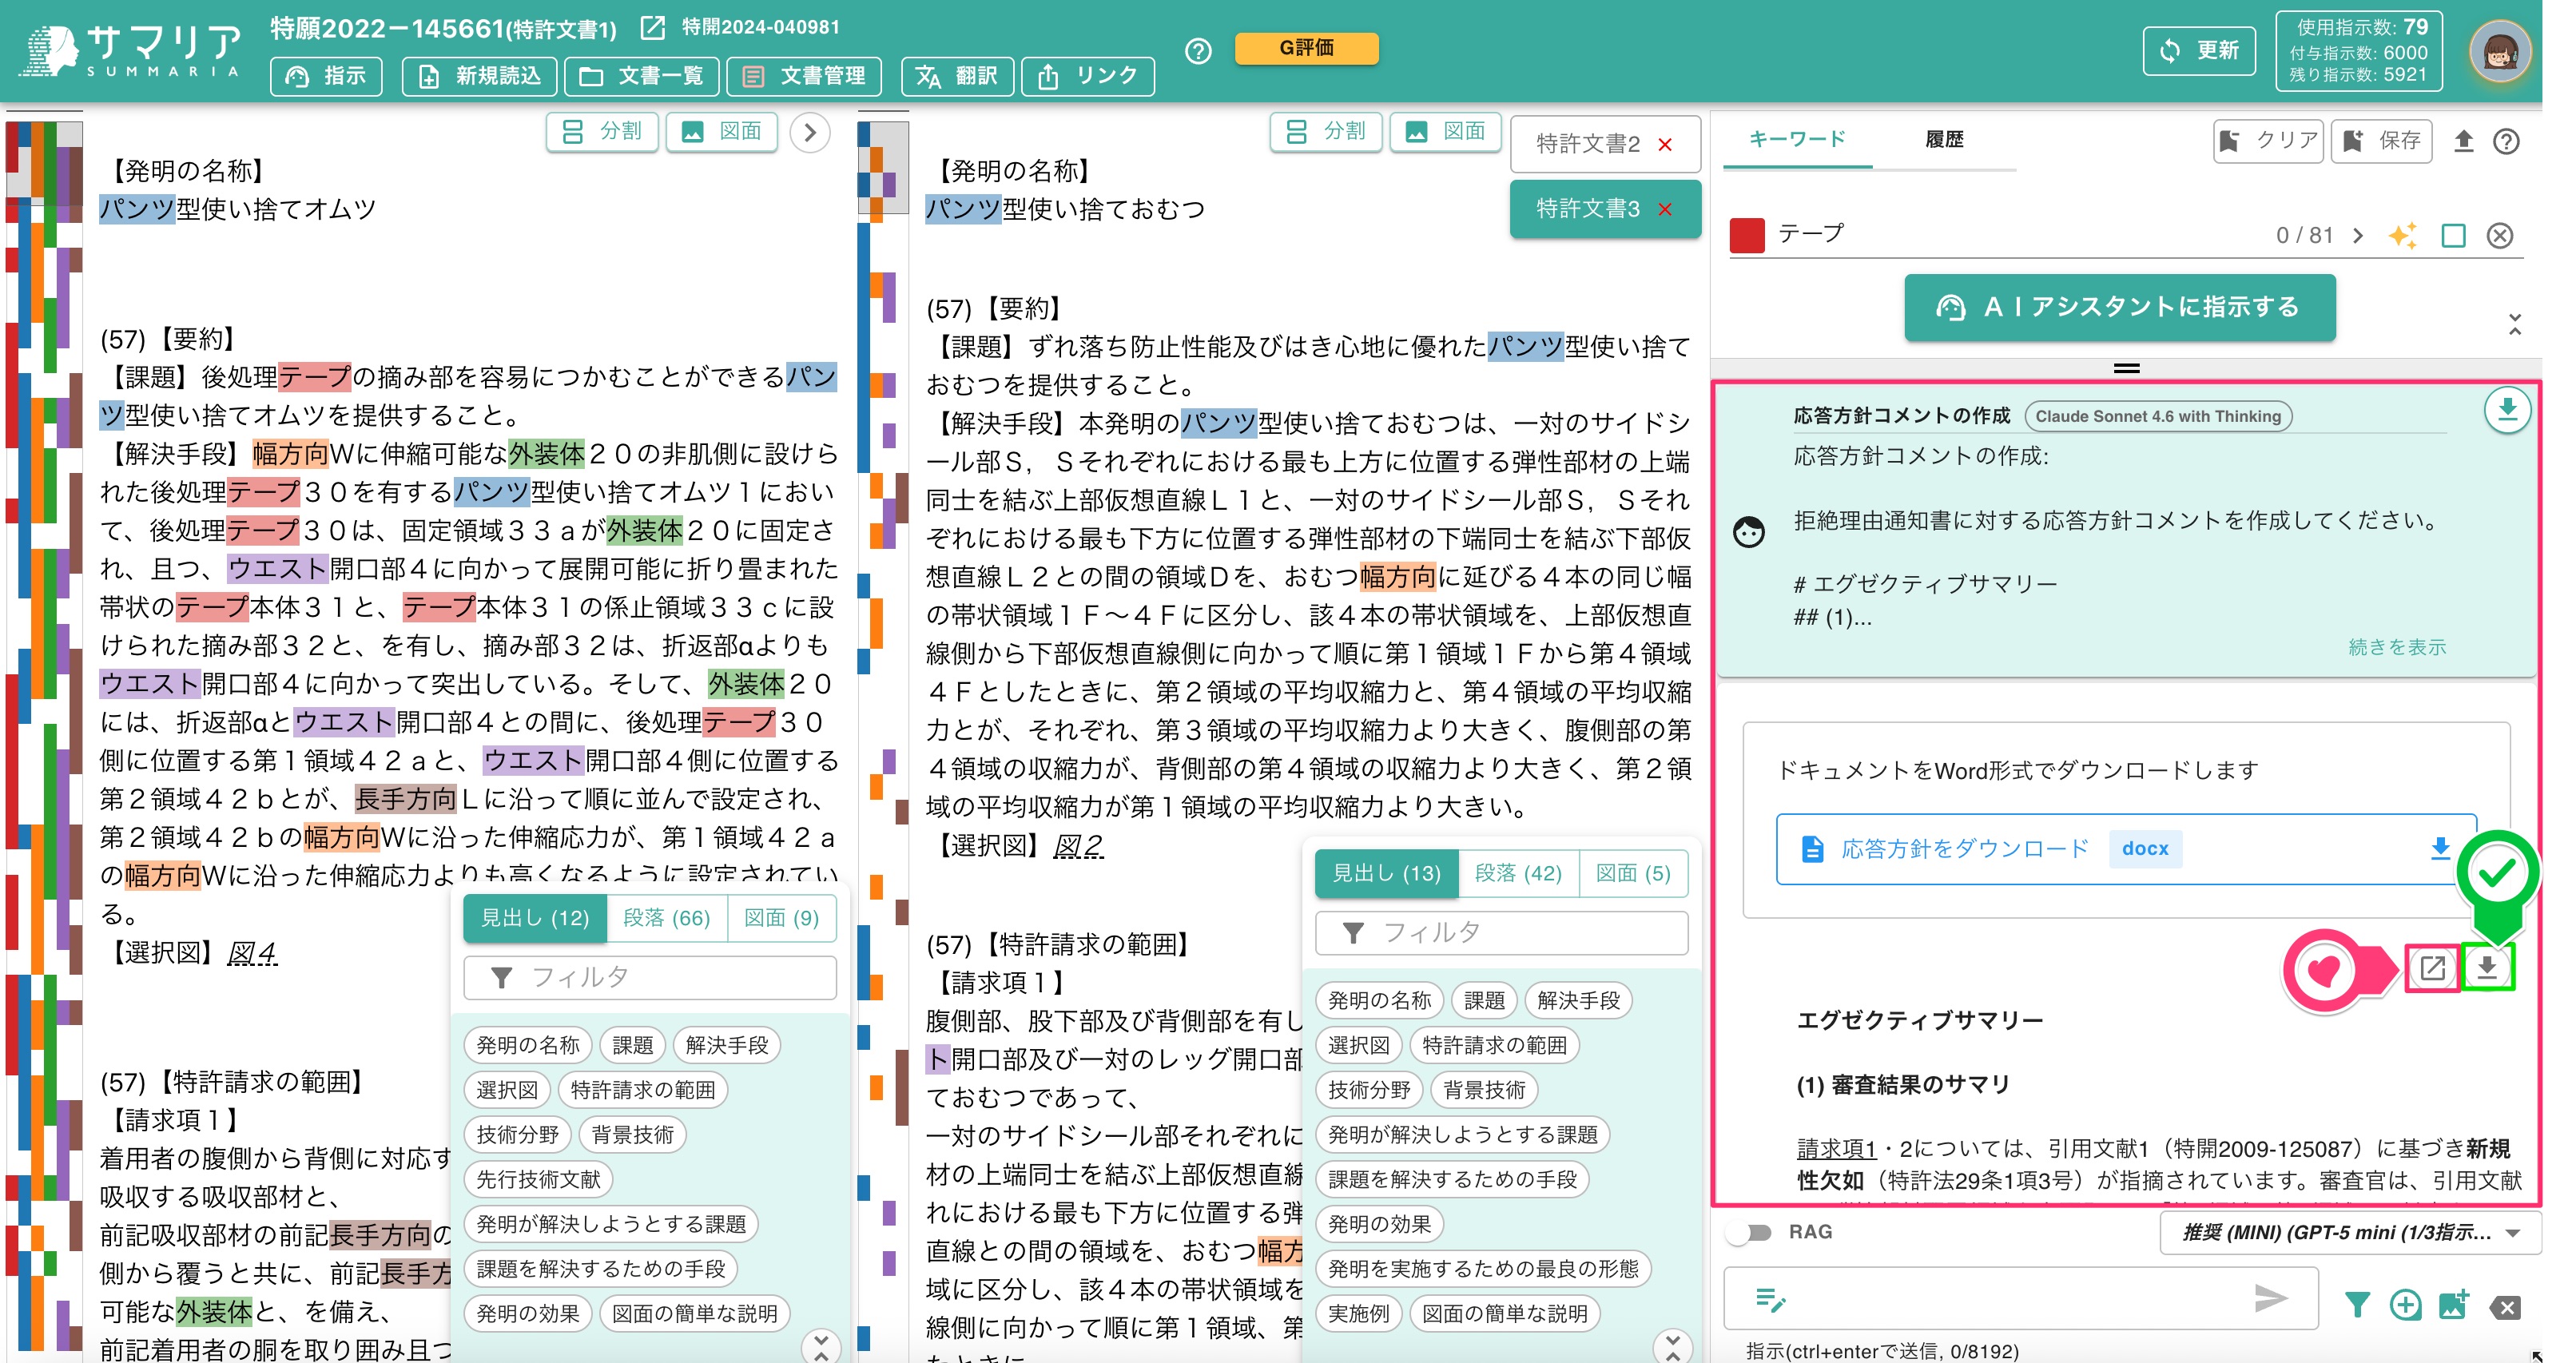Open the 文書一覧 list
2576x1363 pixels.
pyautogui.click(x=641, y=76)
